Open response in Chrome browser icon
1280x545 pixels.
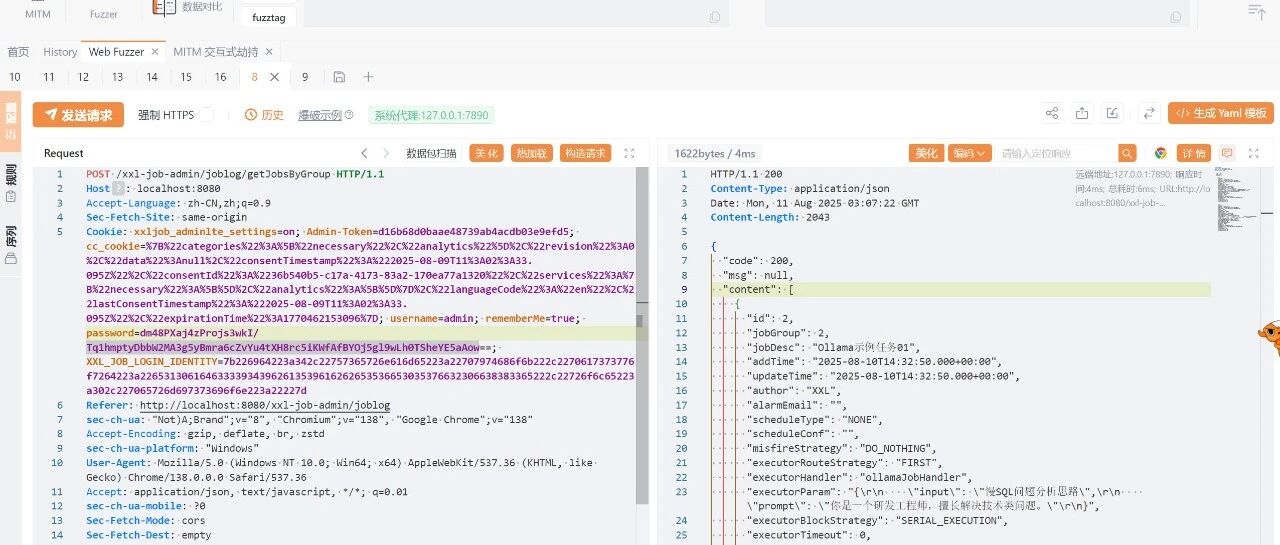point(1161,153)
